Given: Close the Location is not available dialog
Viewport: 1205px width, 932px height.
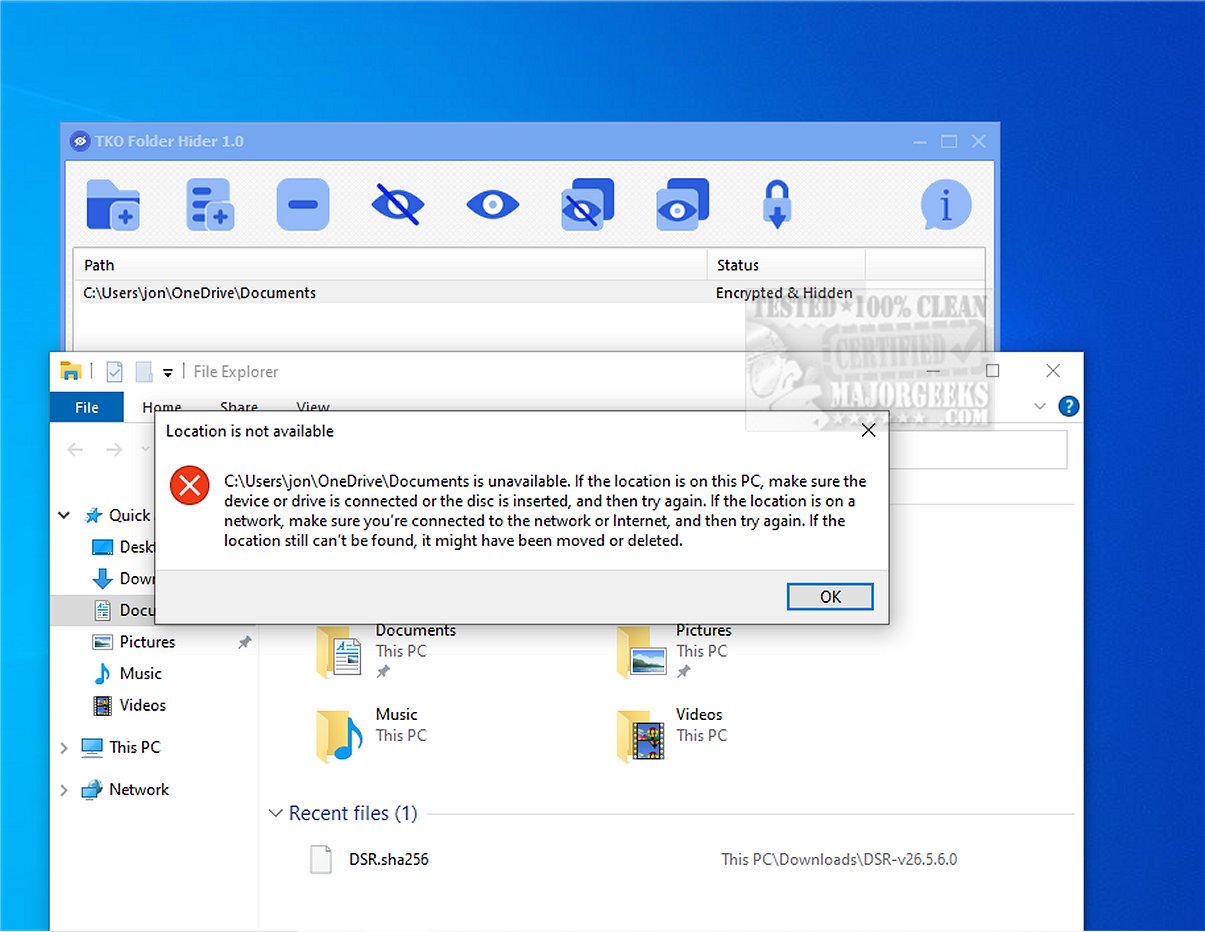Looking at the screenshot, I should click(x=868, y=431).
